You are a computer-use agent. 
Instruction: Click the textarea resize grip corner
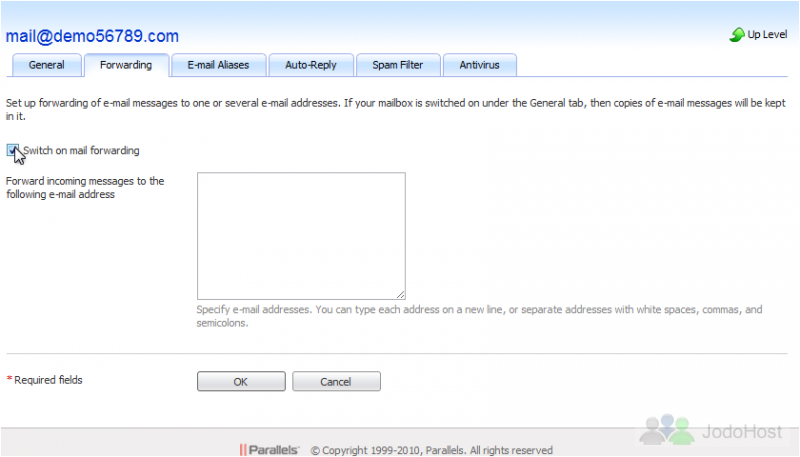point(401,294)
